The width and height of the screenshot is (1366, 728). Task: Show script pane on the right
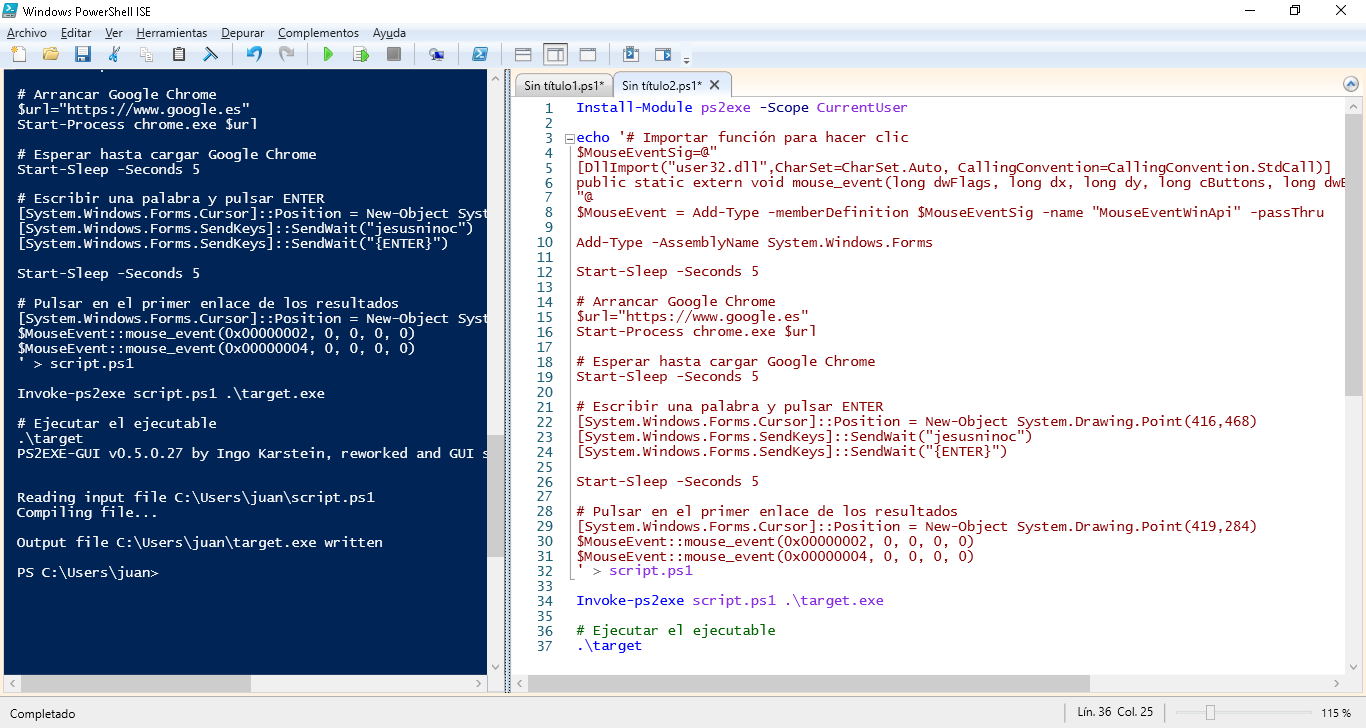point(555,54)
